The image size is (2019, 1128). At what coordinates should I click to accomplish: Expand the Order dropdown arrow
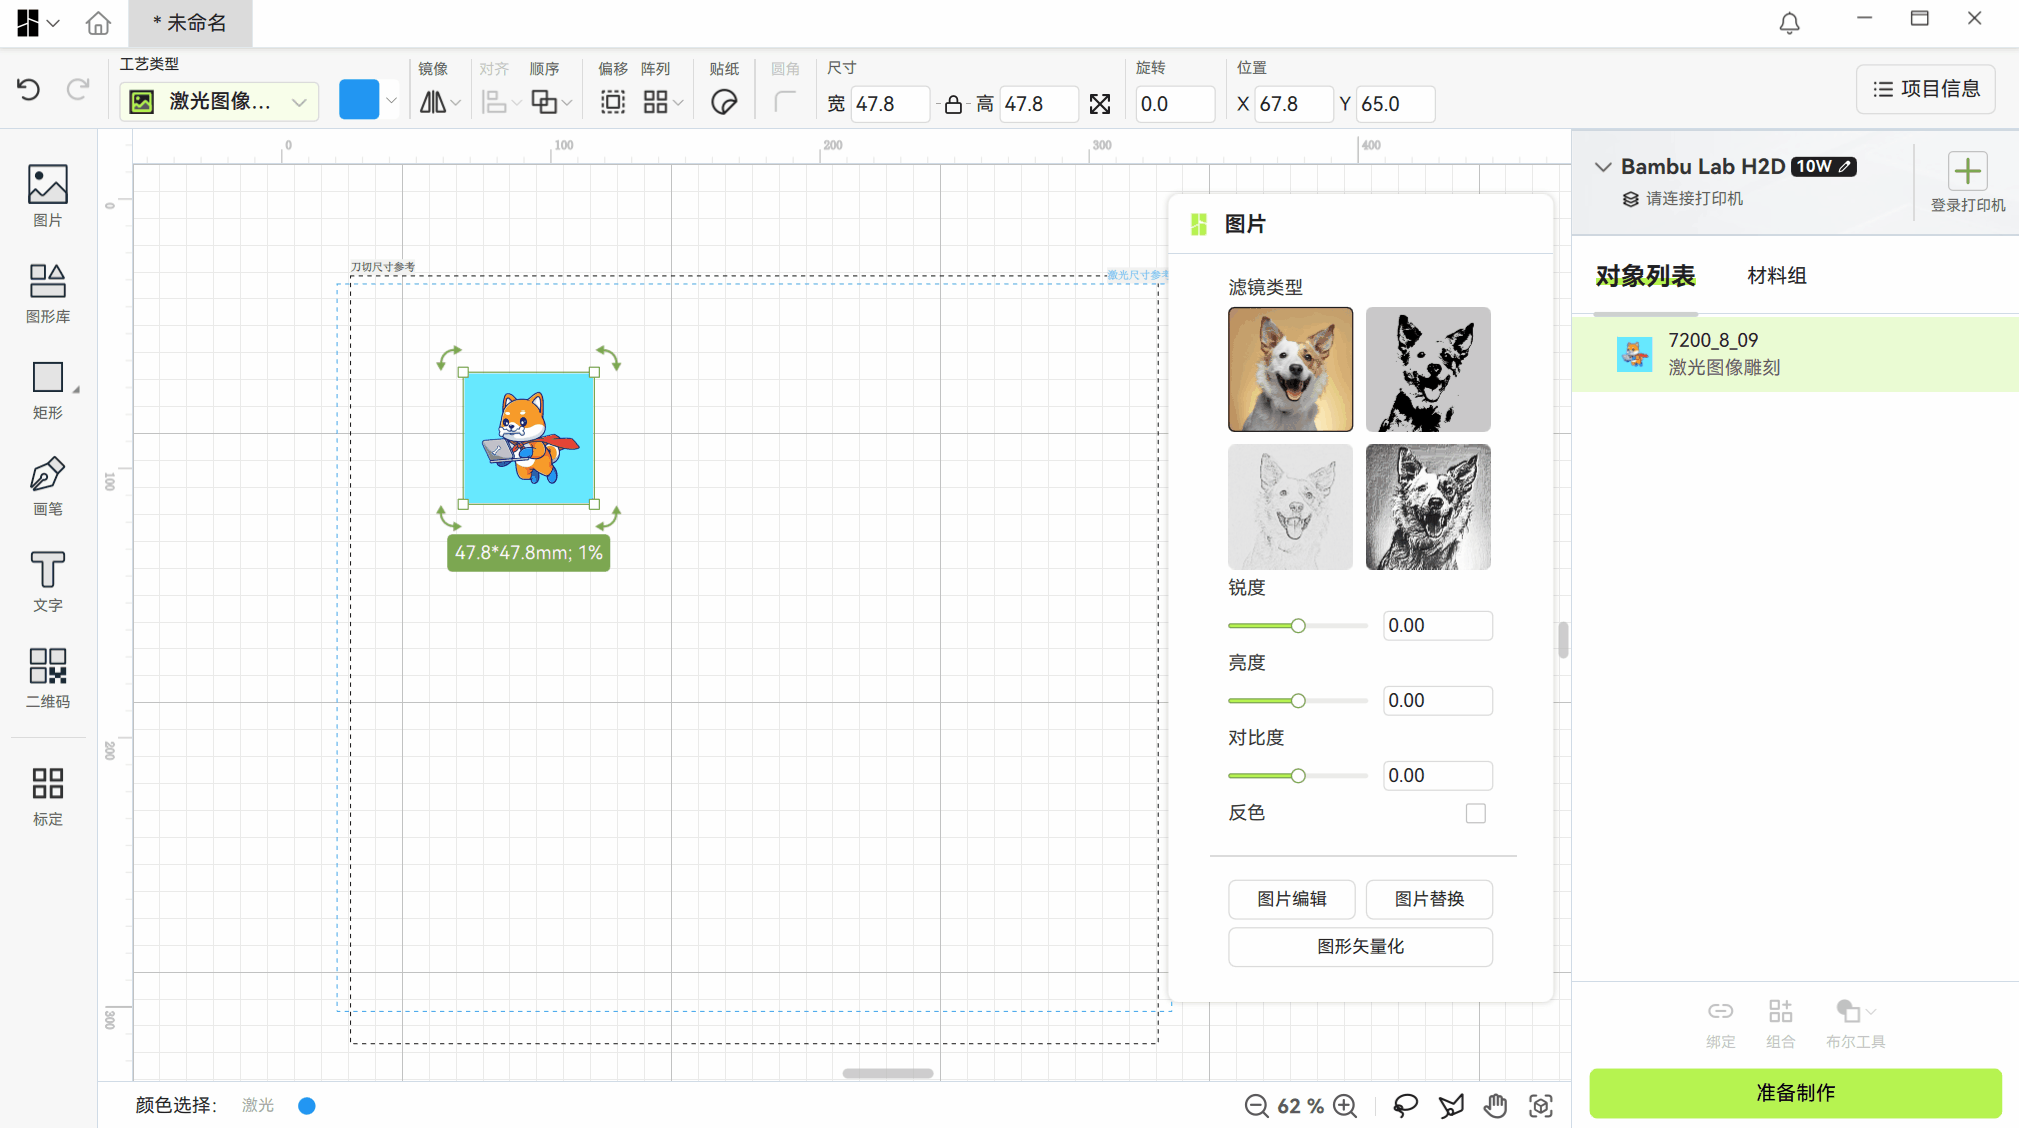567,103
